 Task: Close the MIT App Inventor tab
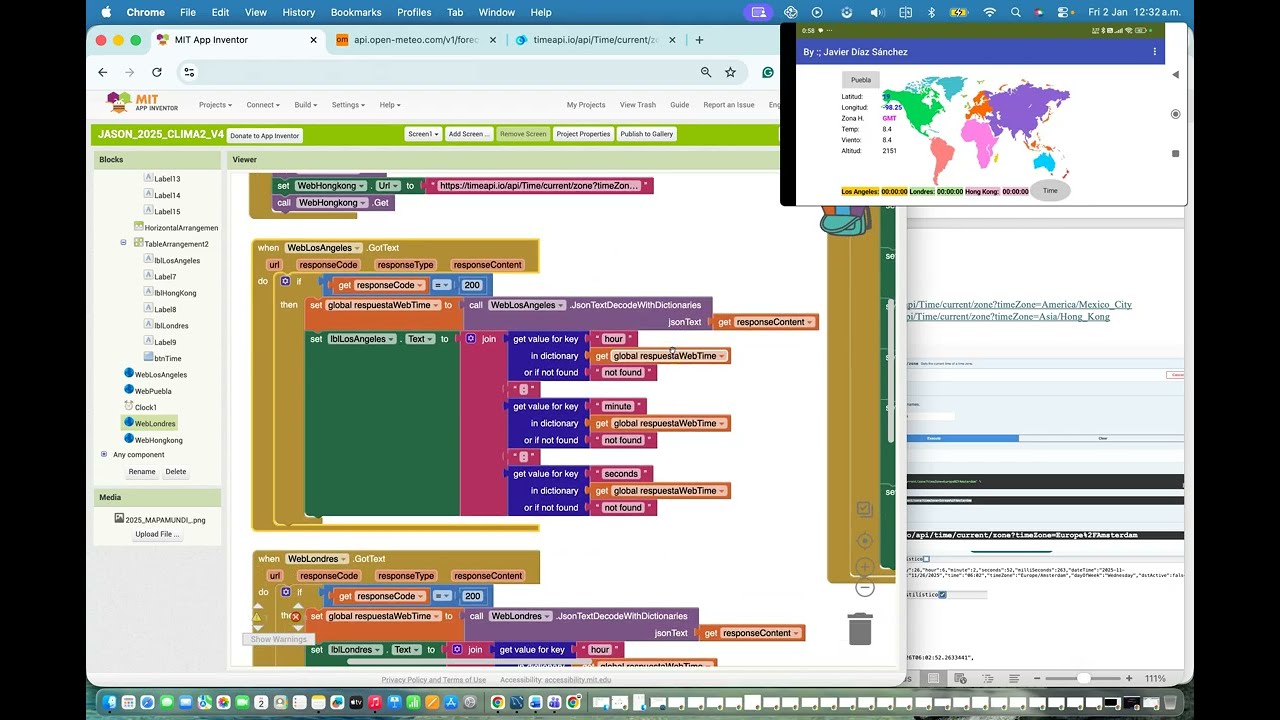coord(313,40)
